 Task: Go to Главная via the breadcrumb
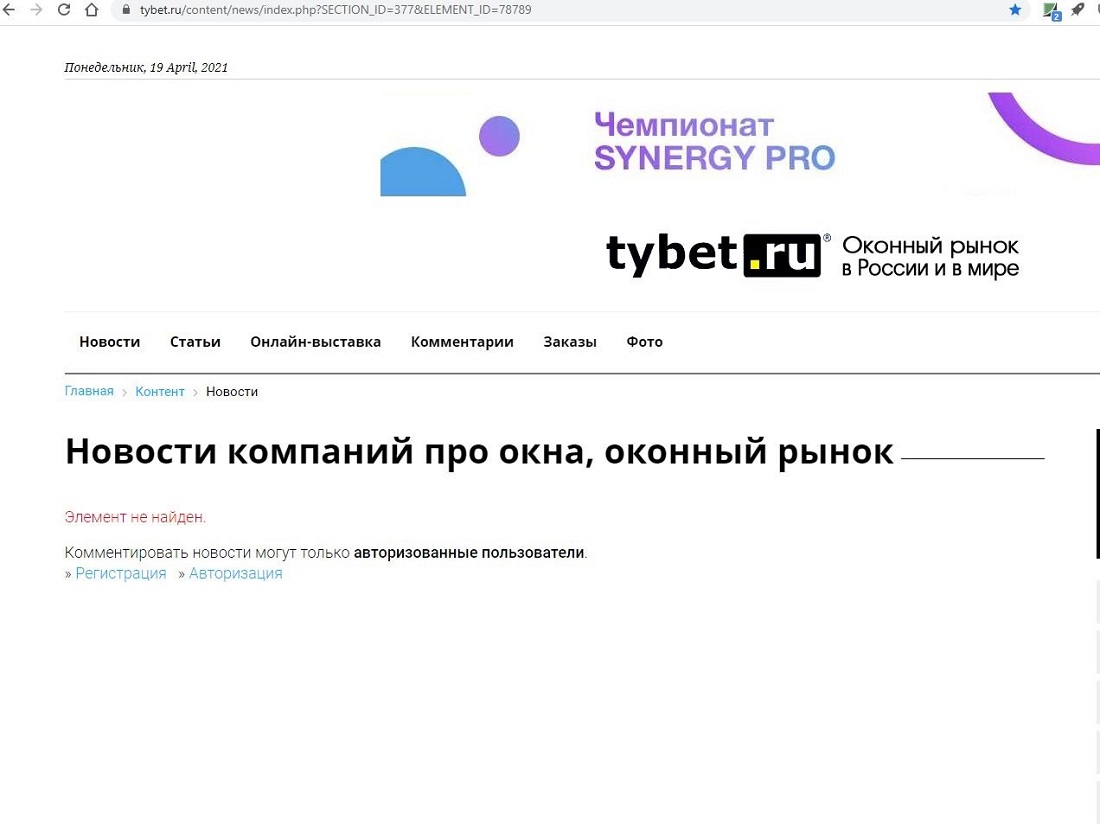88,390
